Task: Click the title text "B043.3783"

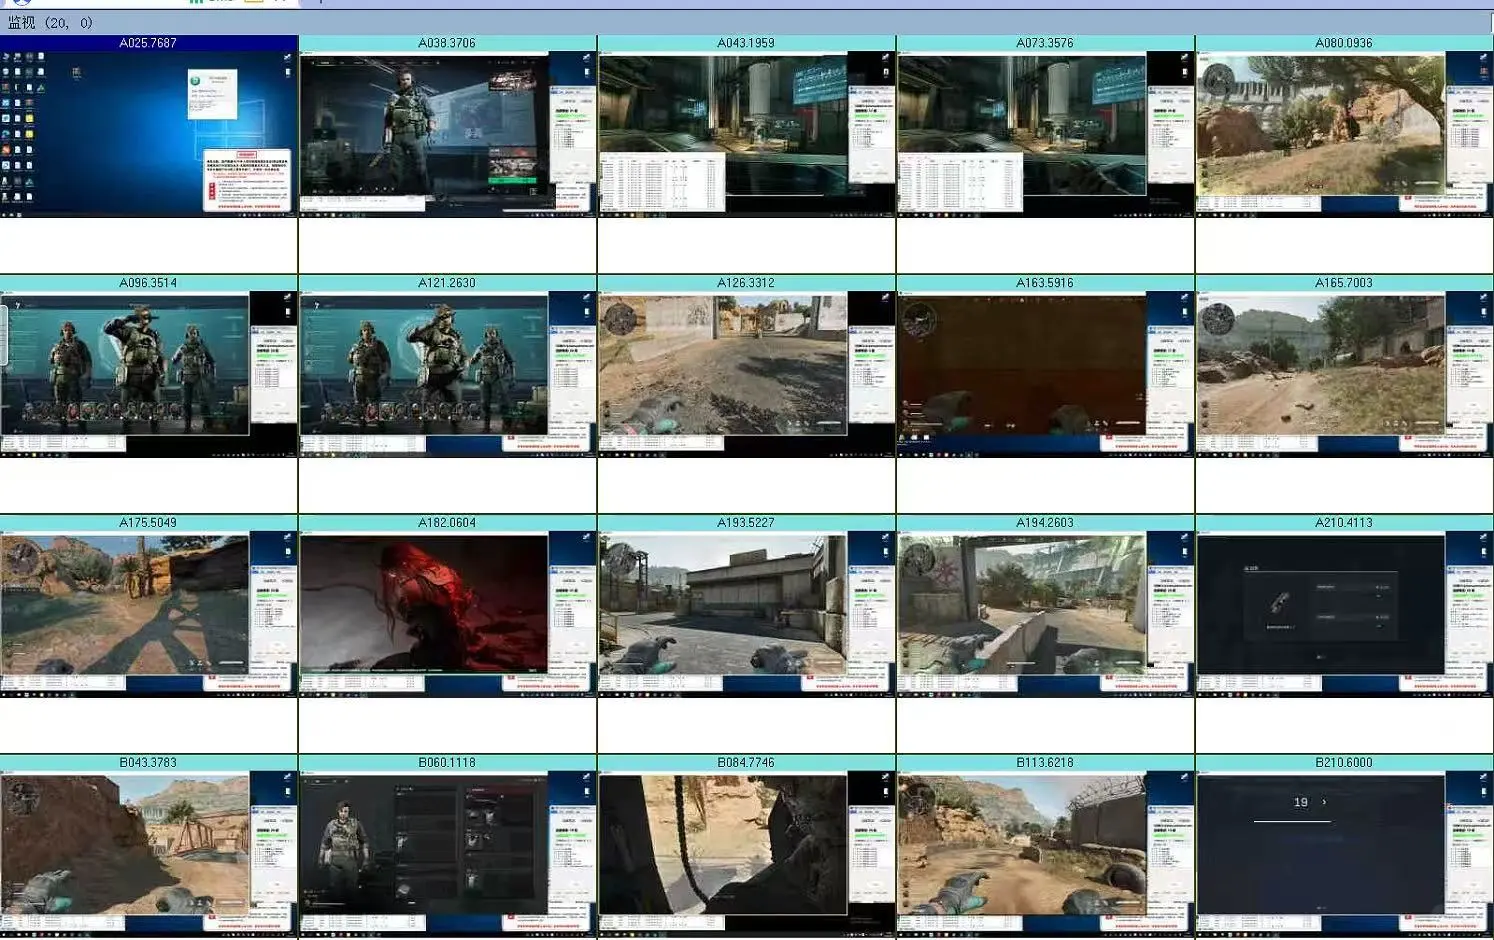Action: click(x=148, y=763)
